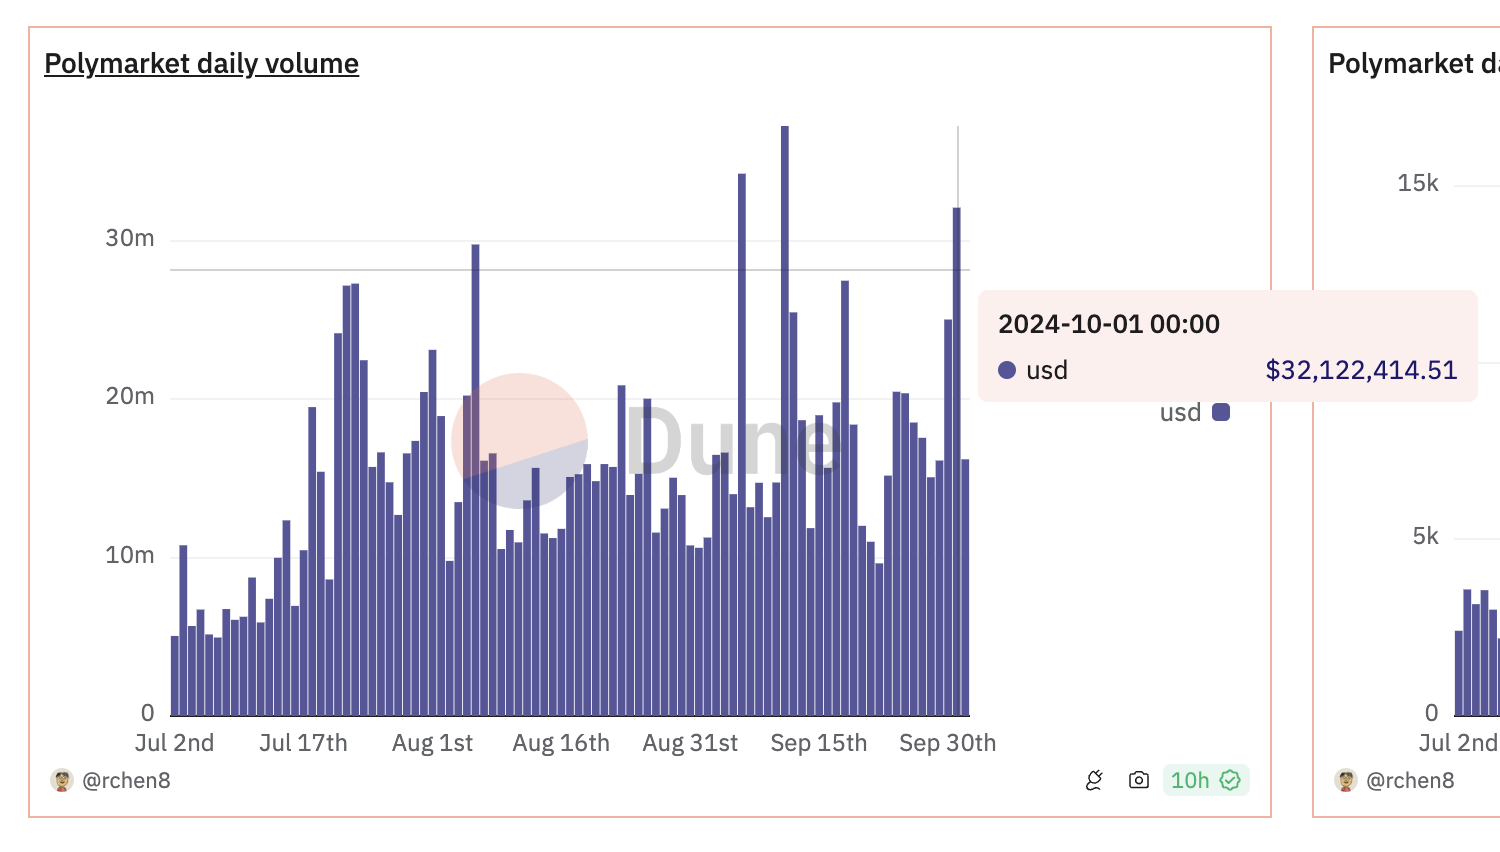Click the 10m y-axis label
The height and width of the screenshot is (852, 1500).
click(130, 555)
